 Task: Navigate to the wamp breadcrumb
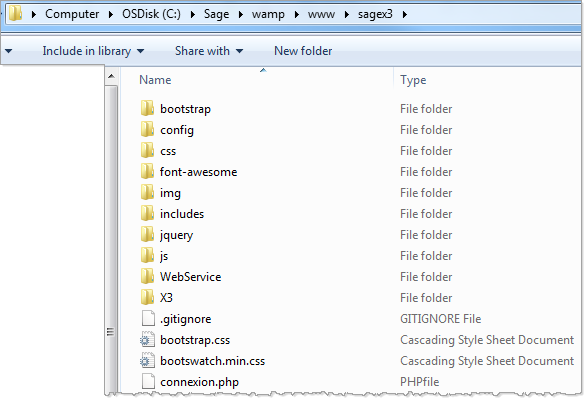[x=268, y=14]
